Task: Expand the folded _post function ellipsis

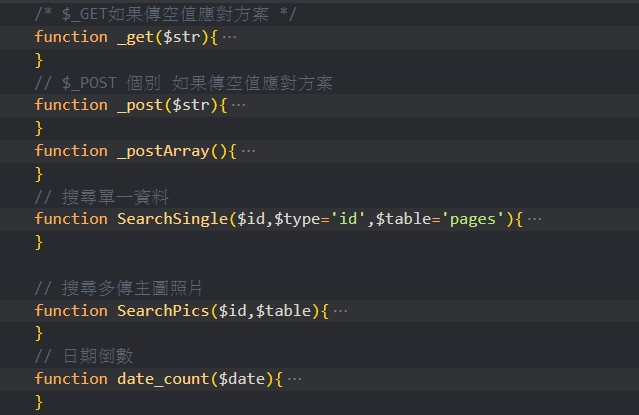Action: [x=238, y=105]
